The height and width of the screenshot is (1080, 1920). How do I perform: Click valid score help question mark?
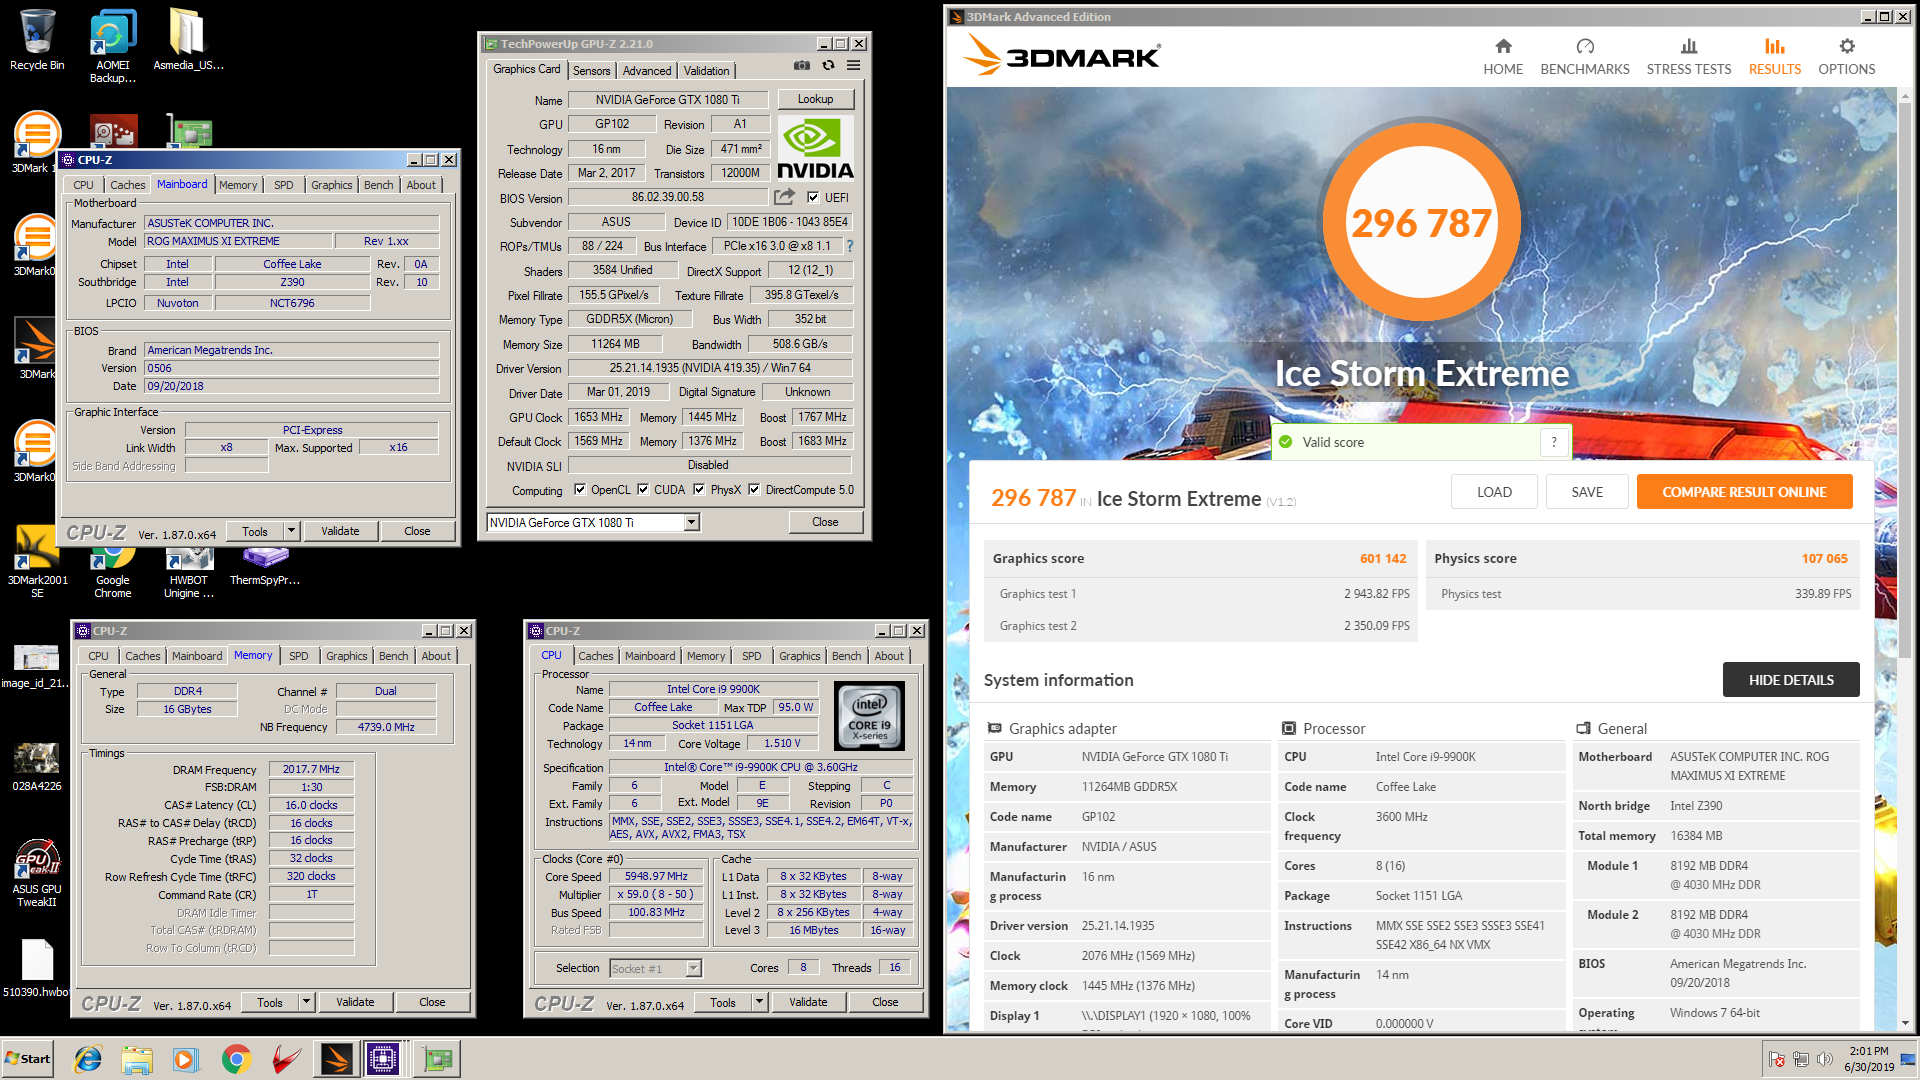click(x=1554, y=442)
